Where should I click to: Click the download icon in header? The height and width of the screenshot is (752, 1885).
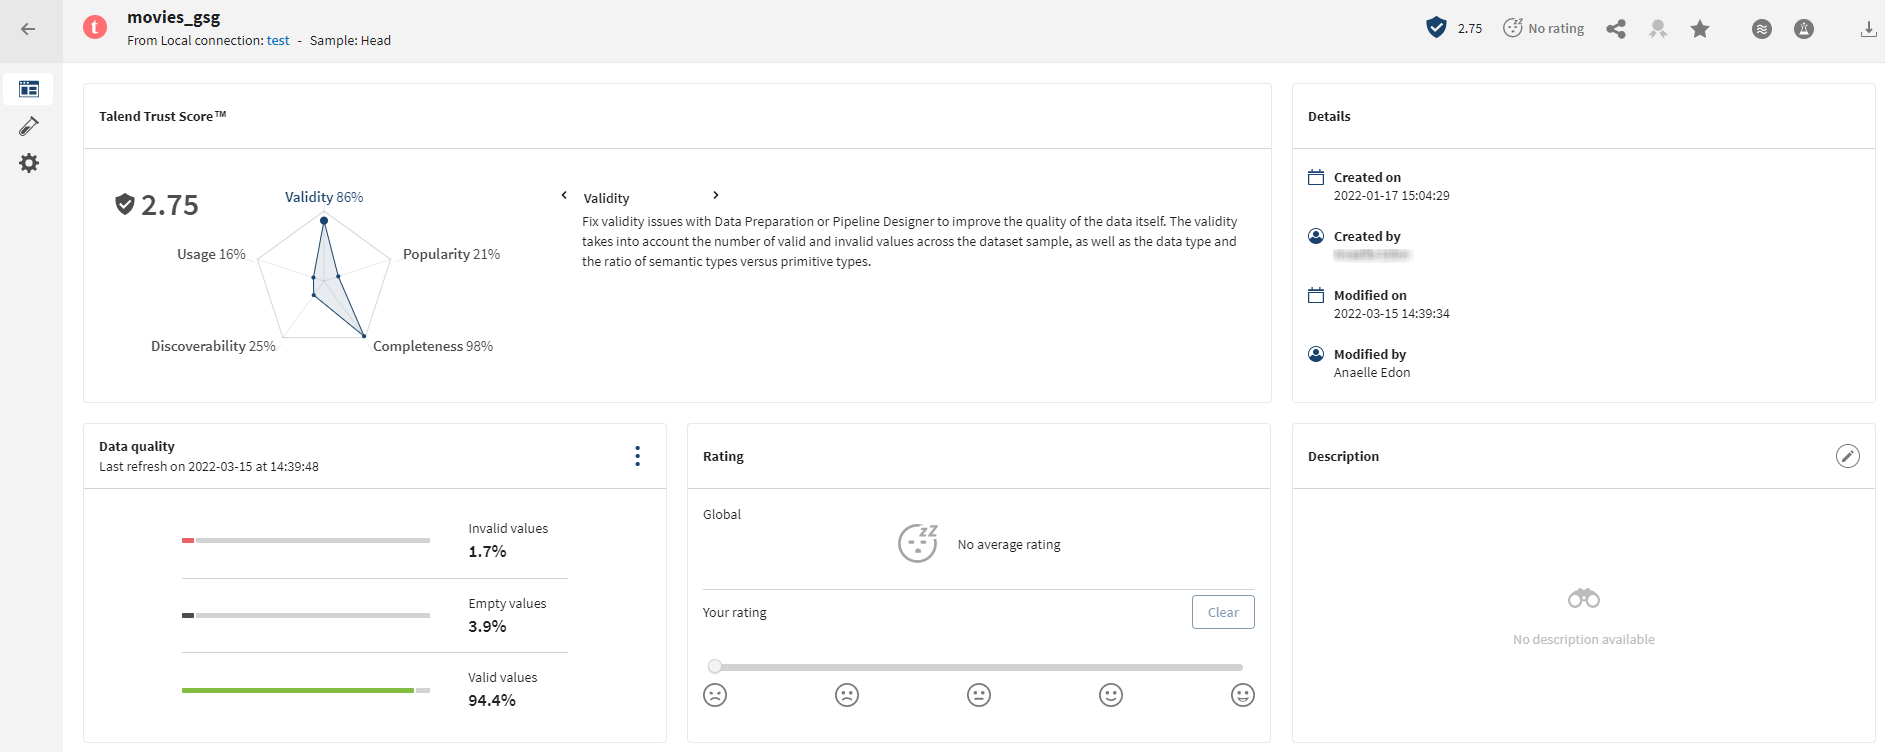coord(1868,29)
